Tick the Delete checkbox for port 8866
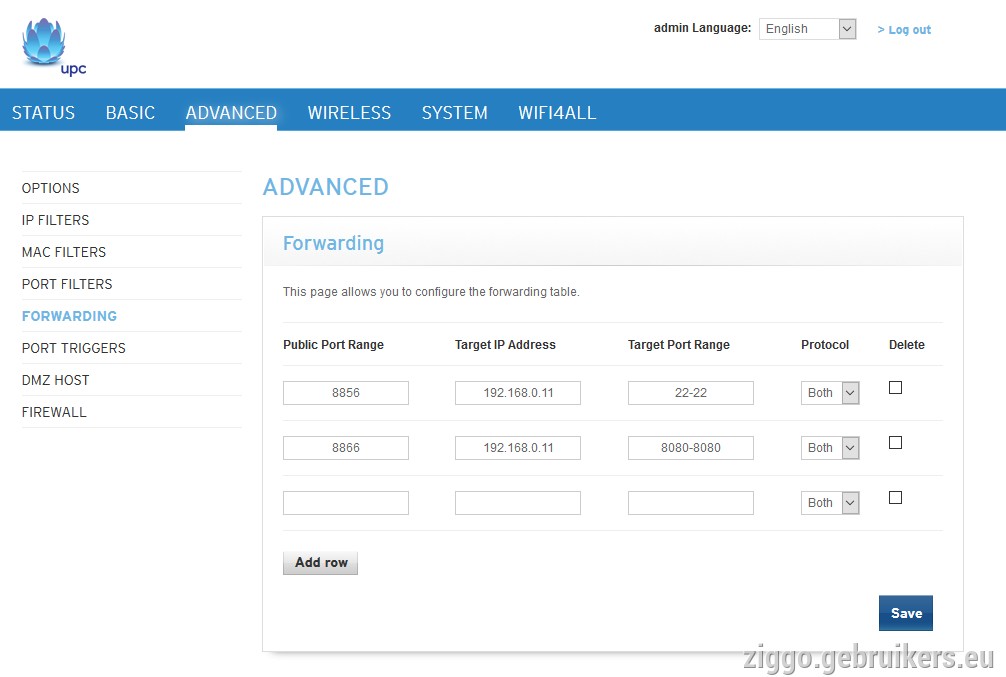 point(895,443)
